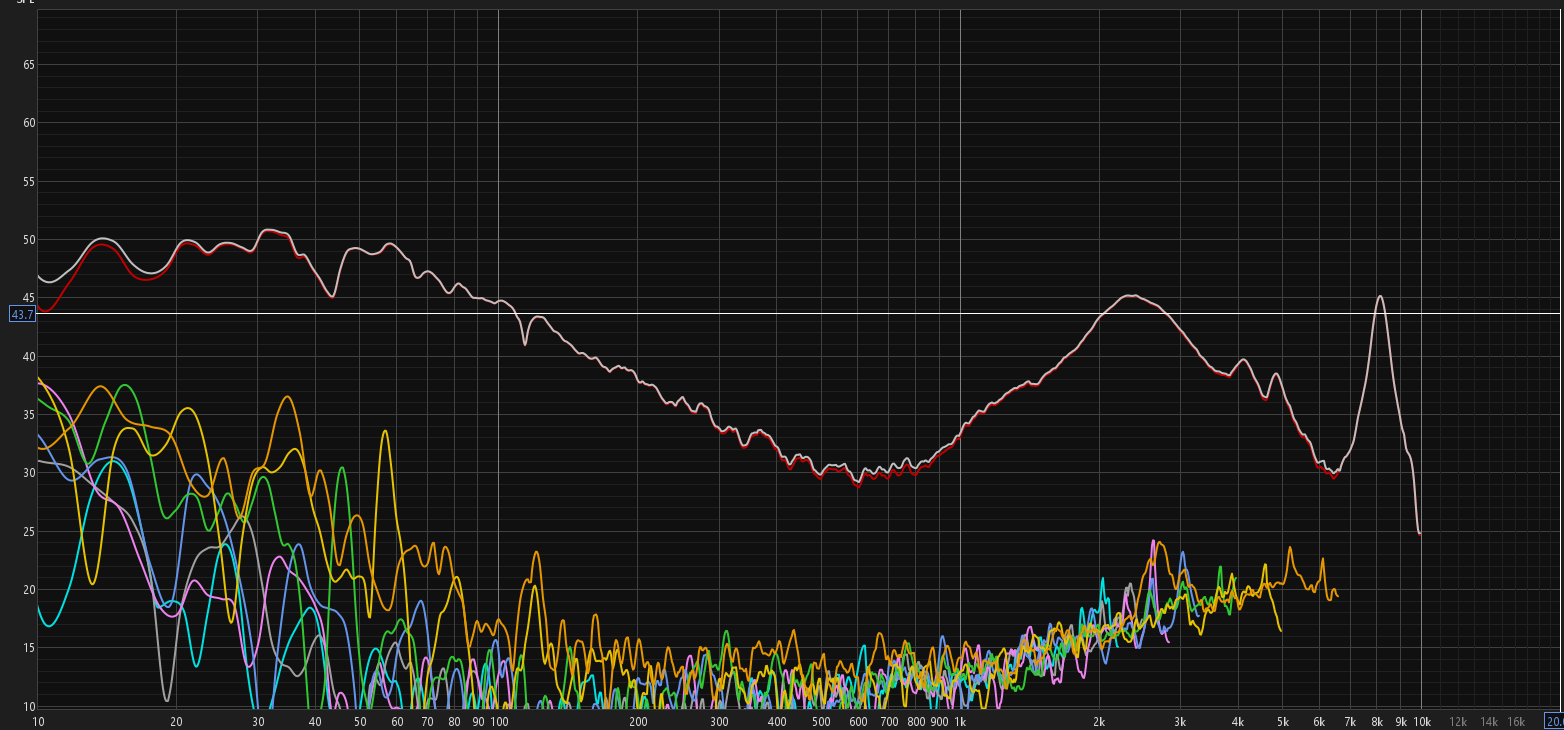Click the 55 SPL axis label
This screenshot has height=730, width=1564.
click(x=29, y=182)
